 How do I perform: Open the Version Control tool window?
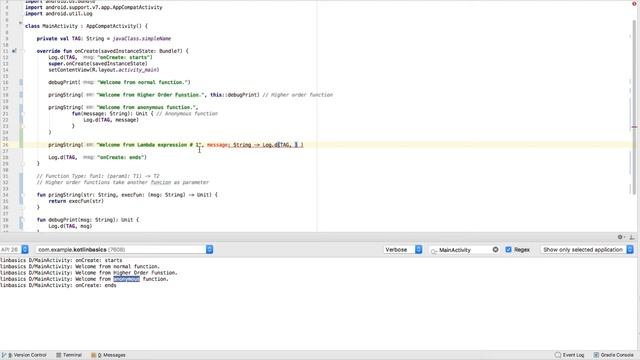click(24, 355)
